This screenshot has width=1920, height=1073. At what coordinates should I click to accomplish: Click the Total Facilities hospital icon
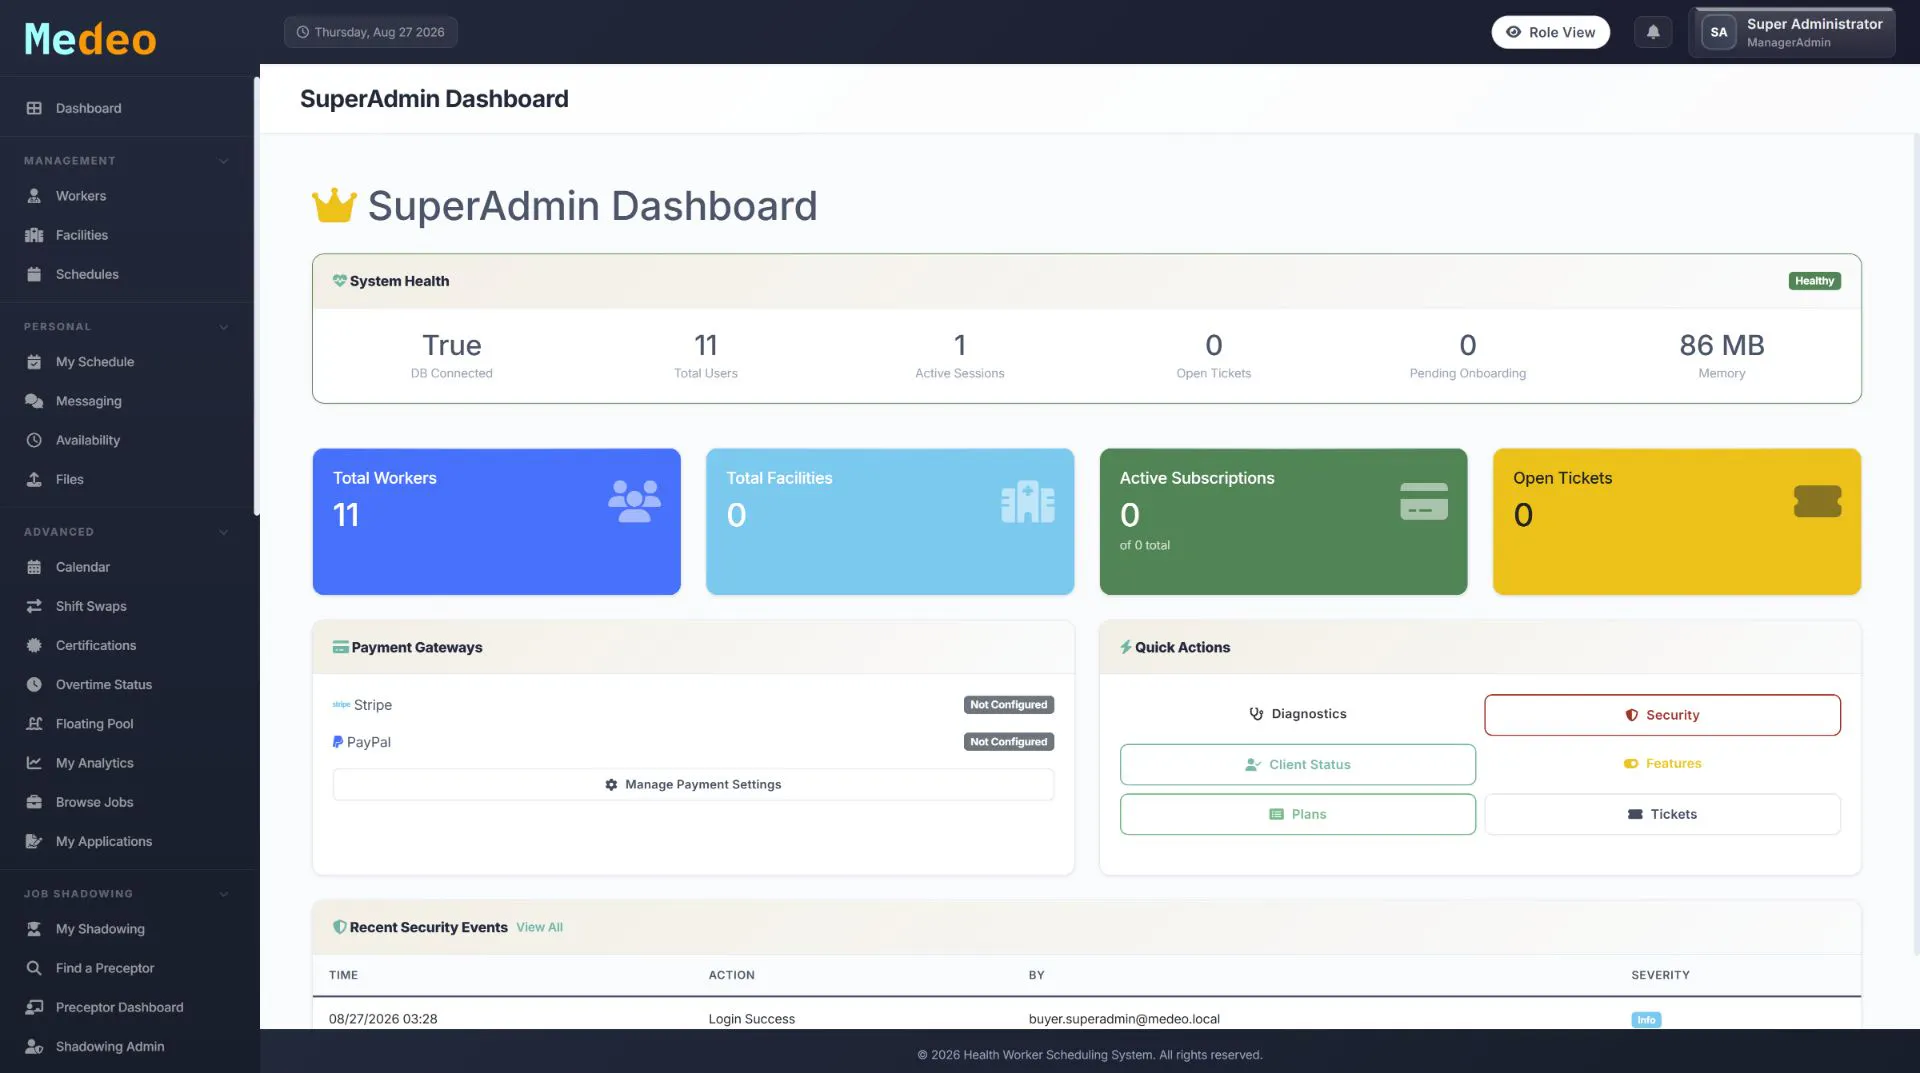pyautogui.click(x=1028, y=501)
